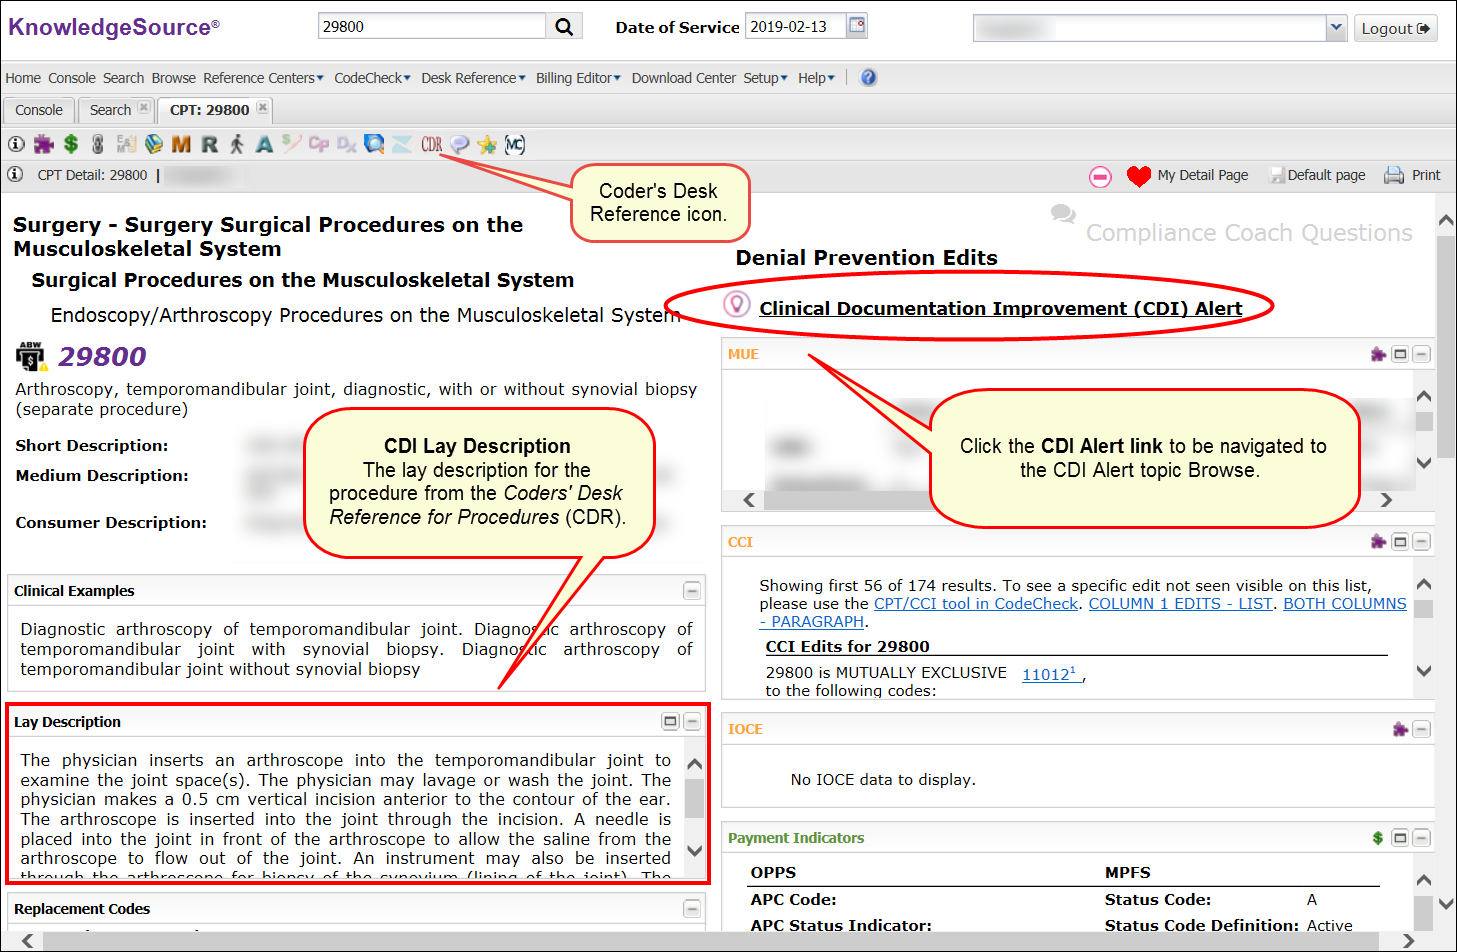The height and width of the screenshot is (952, 1457).
Task: Open the Clinical Documentation Improvement (CDI) Alert link
Action: 1000,308
